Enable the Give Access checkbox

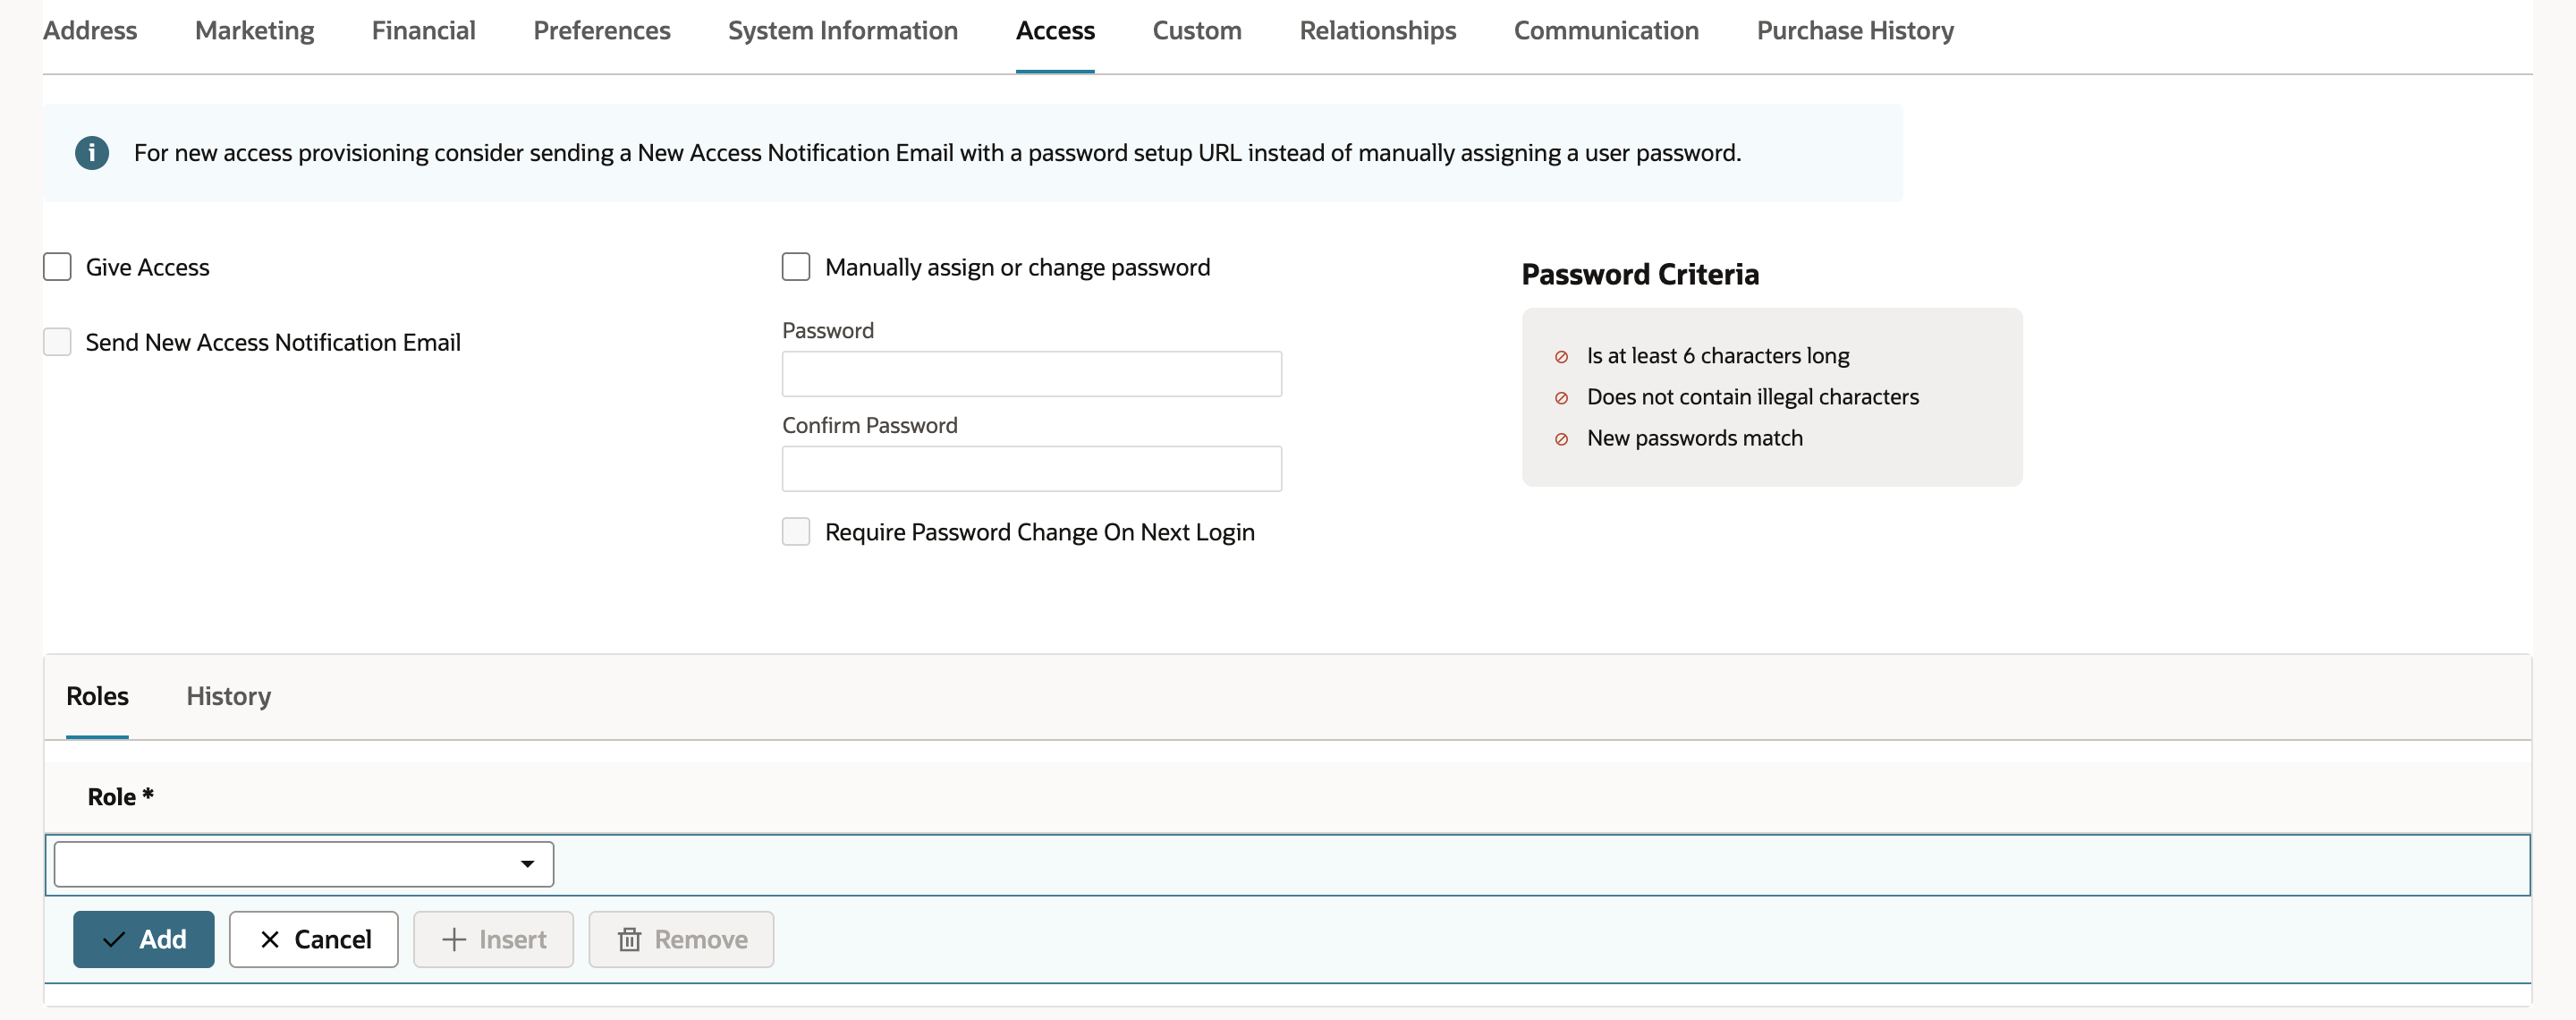click(58, 267)
